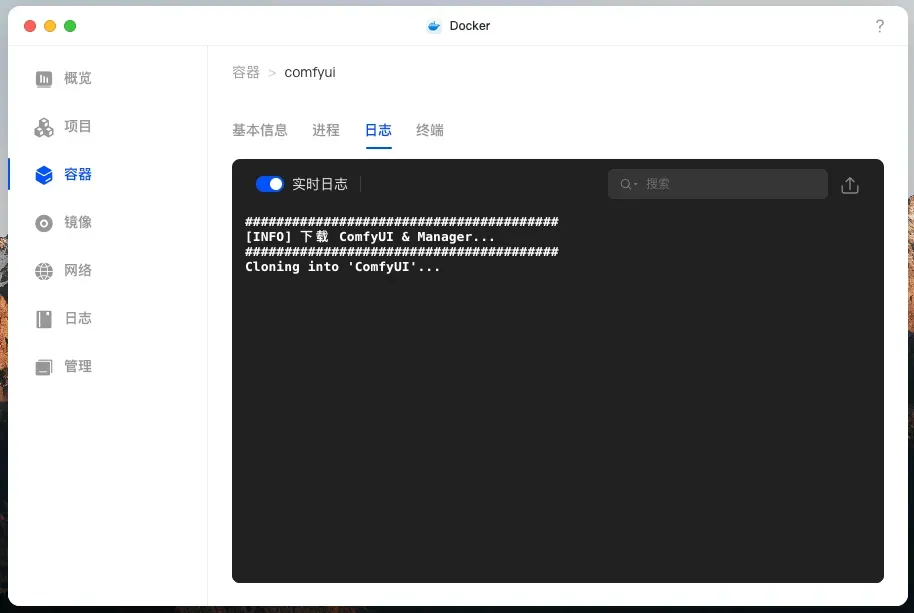Click the 实时日志 label text
This screenshot has width=914, height=613.
pos(319,184)
